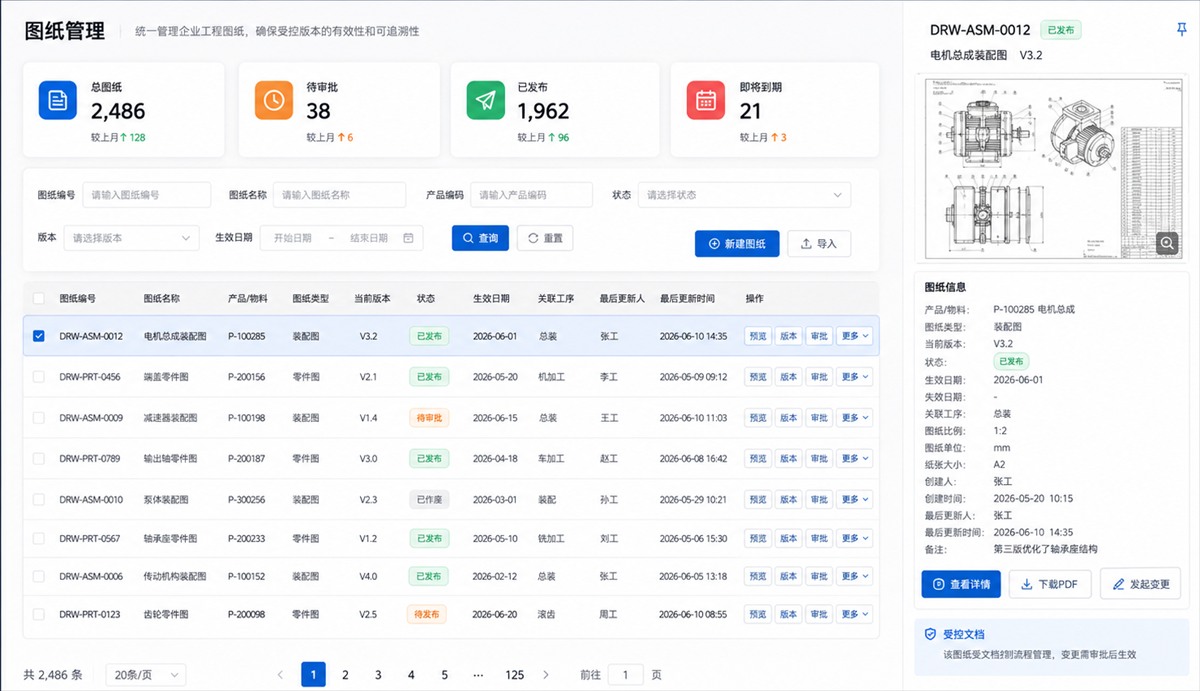Click the 发起变更 button
Screen dimensions: 1200x691
[x=1140, y=583]
